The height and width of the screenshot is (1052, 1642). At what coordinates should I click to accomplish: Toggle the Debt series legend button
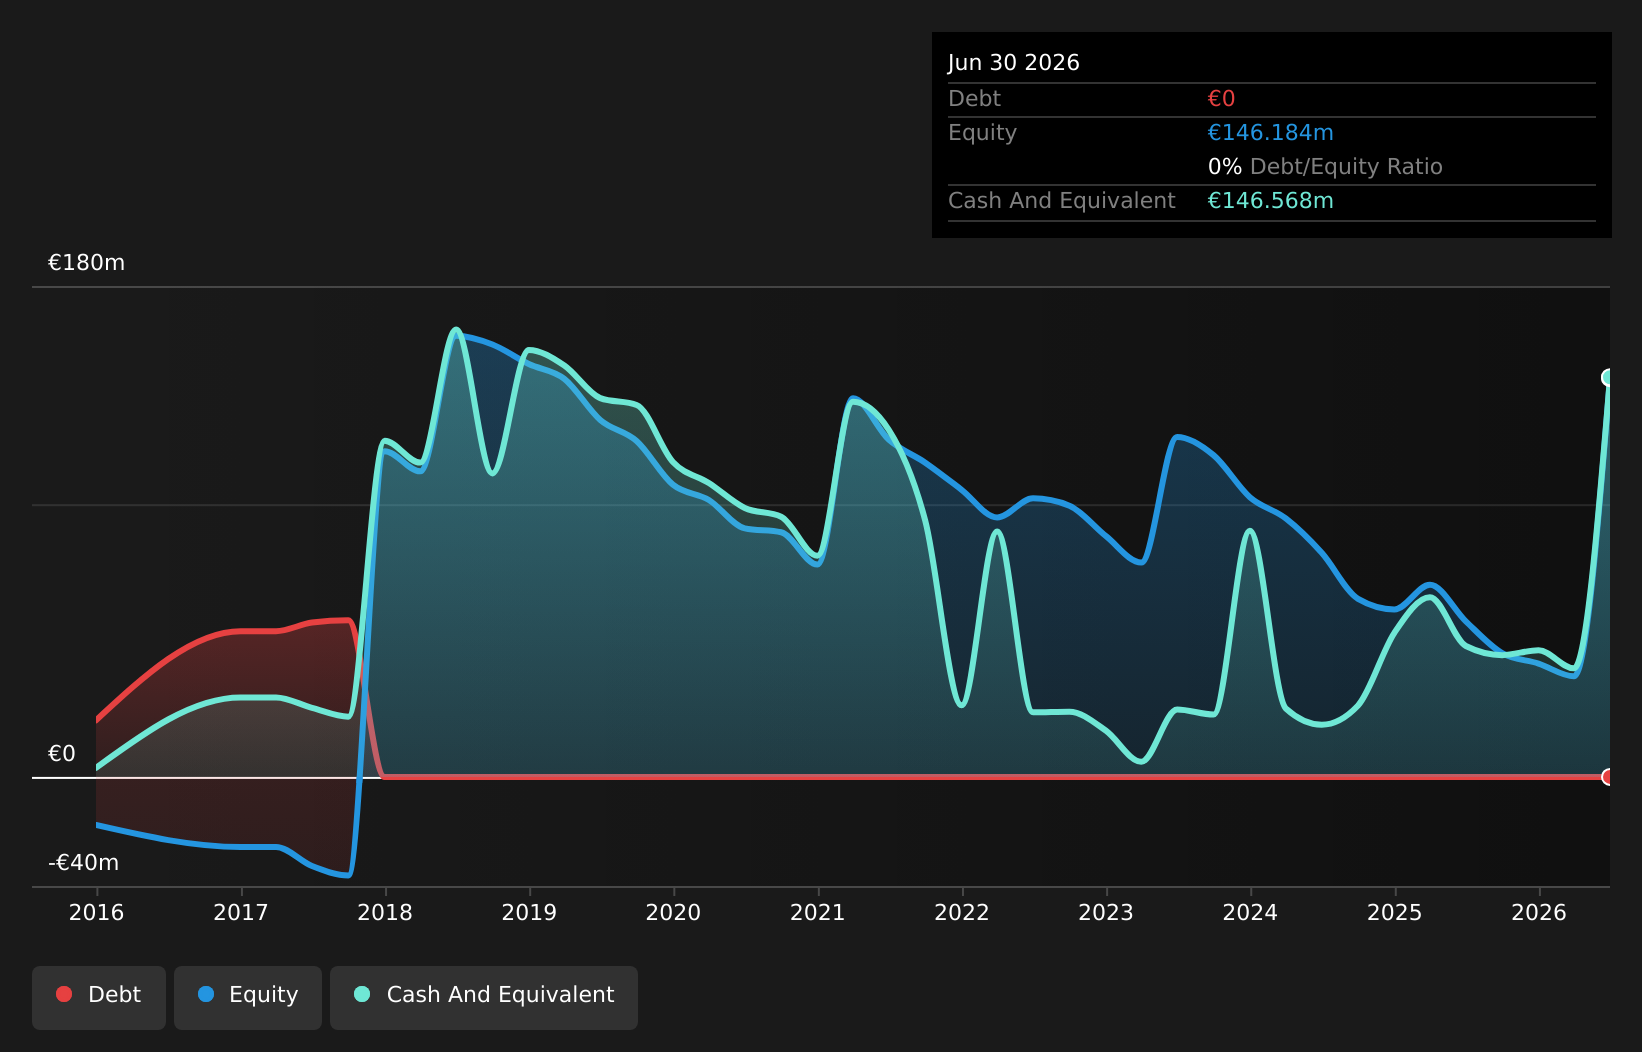coord(99,997)
